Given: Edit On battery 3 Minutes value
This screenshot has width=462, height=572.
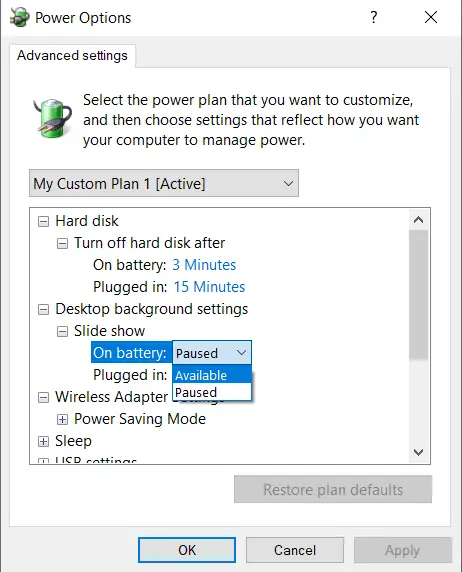Looking at the screenshot, I should [204, 265].
